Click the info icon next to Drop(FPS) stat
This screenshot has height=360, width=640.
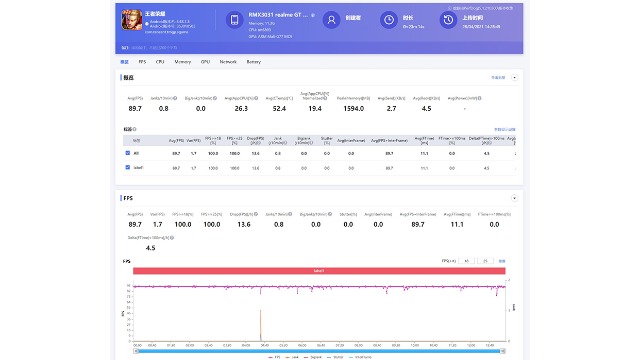[256, 214]
